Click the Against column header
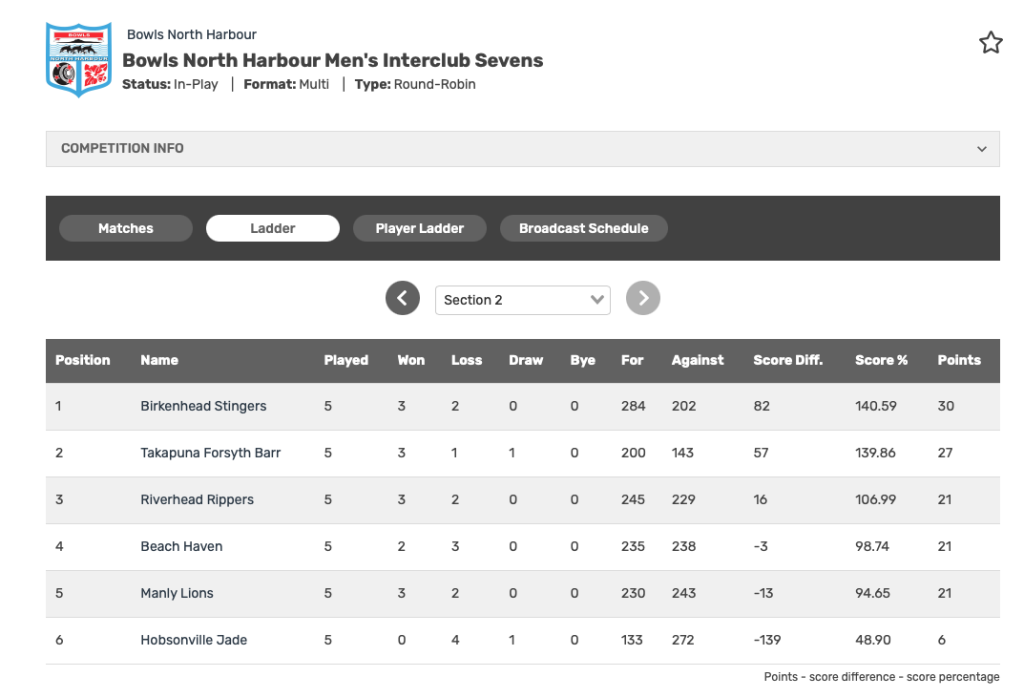Image resolution: width=1024 pixels, height=698 pixels. (697, 360)
